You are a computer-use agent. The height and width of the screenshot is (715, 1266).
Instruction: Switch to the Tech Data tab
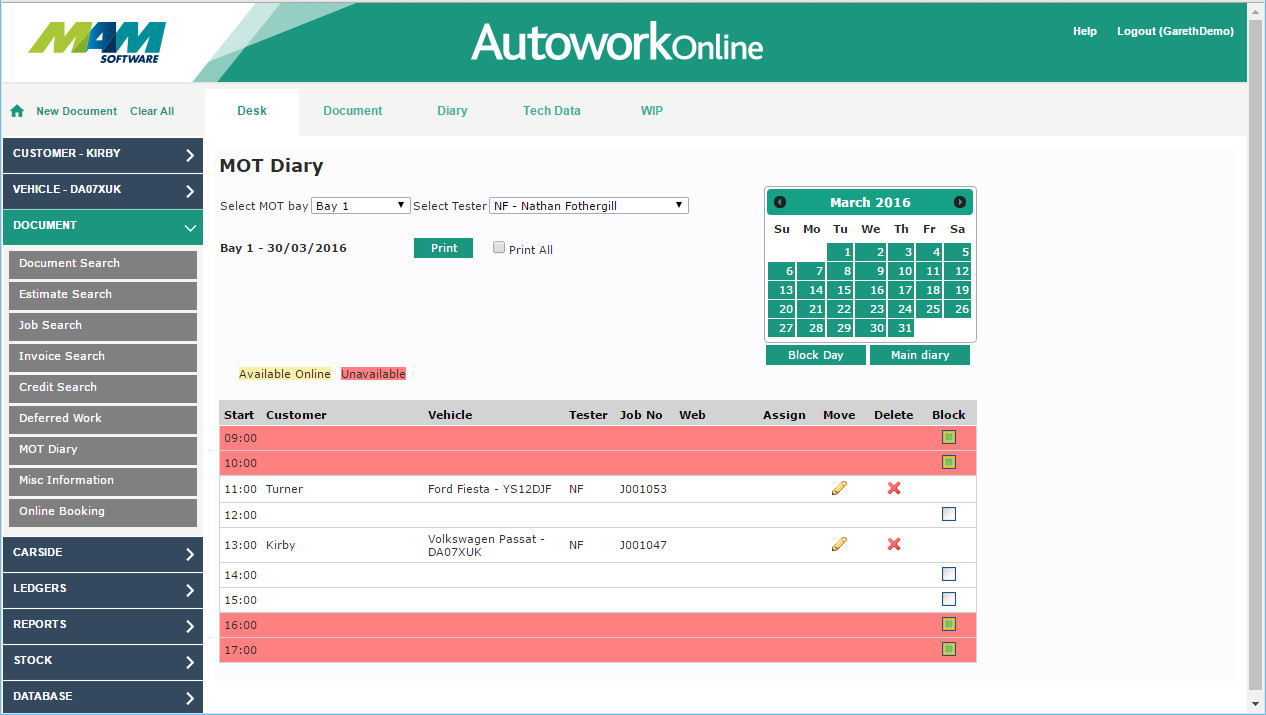pyautogui.click(x=551, y=111)
